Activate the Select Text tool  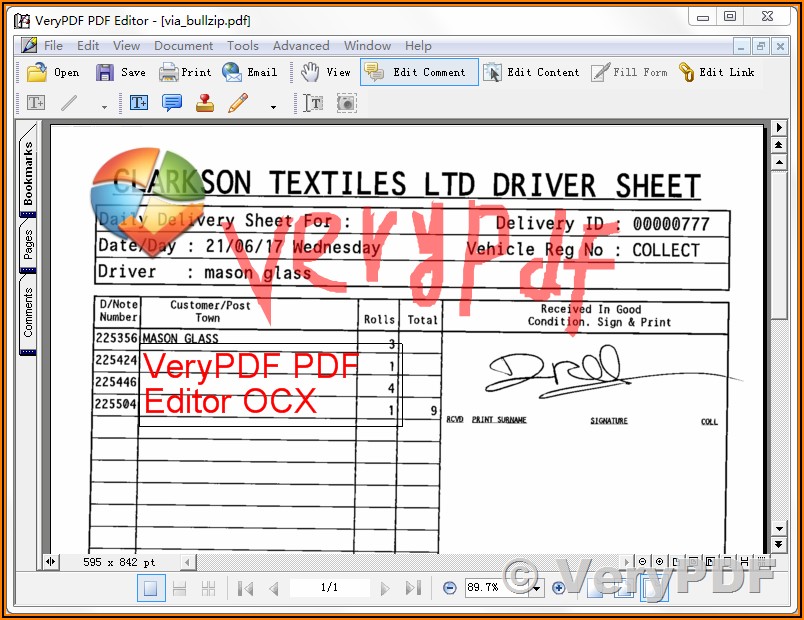click(x=313, y=103)
